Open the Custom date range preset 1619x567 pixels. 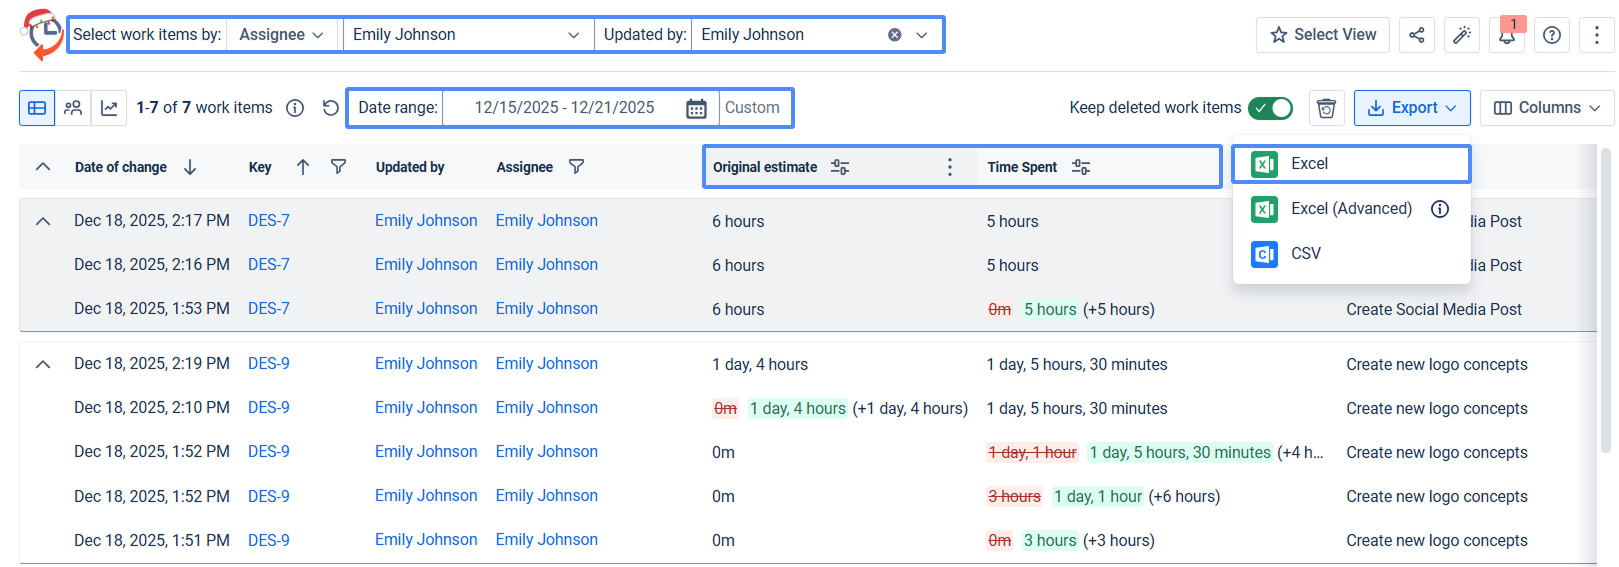point(752,108)
